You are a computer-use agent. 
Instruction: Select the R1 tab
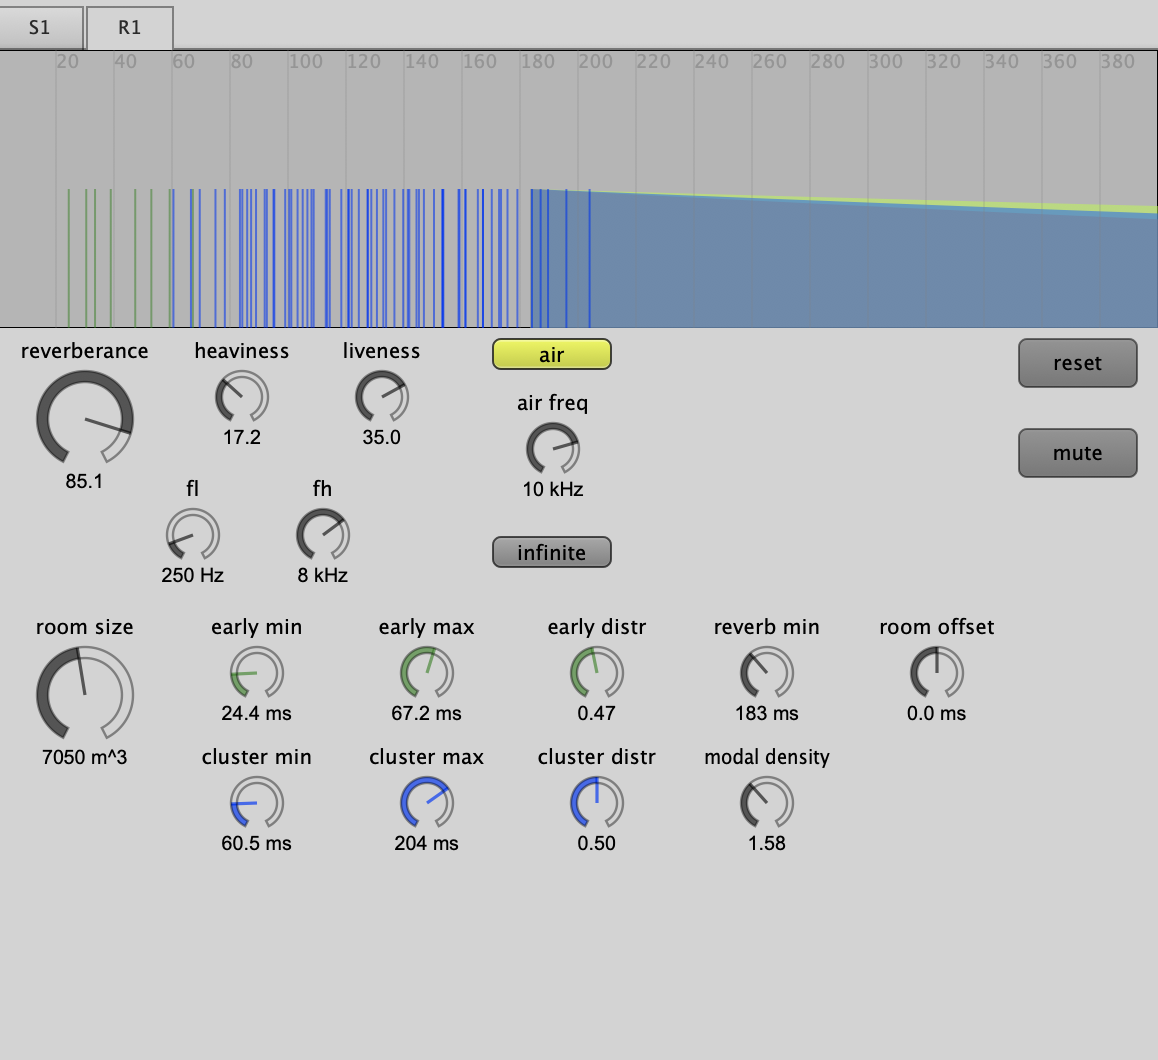coord(130,27)
